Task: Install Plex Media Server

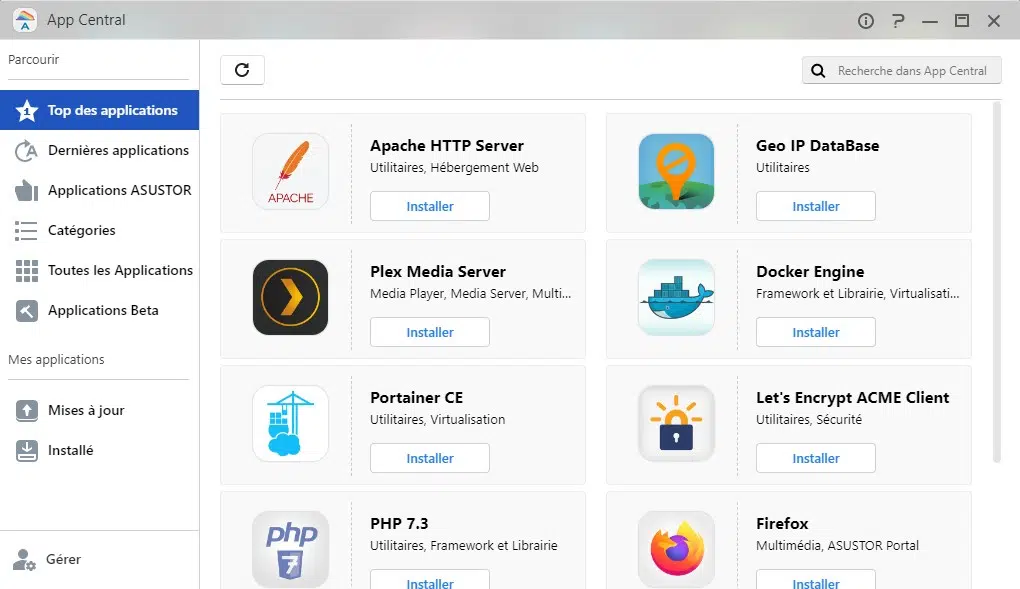Action: 430,333
